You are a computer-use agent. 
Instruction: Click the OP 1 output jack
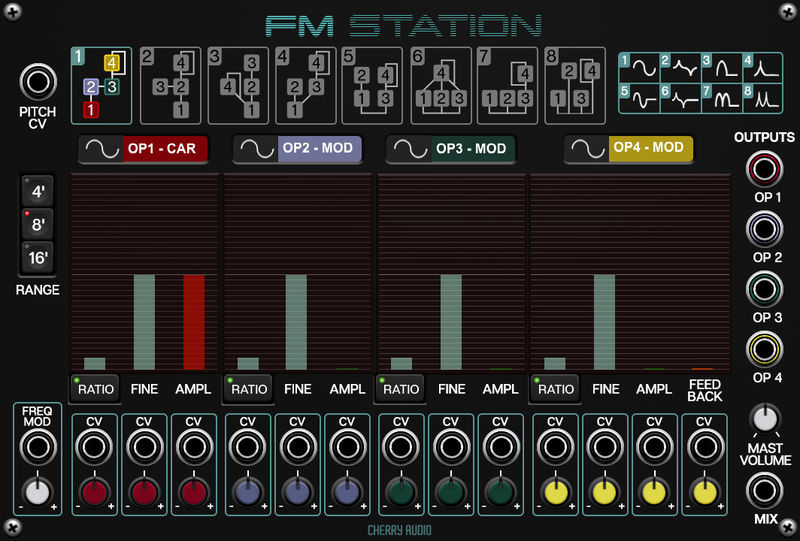763,169
